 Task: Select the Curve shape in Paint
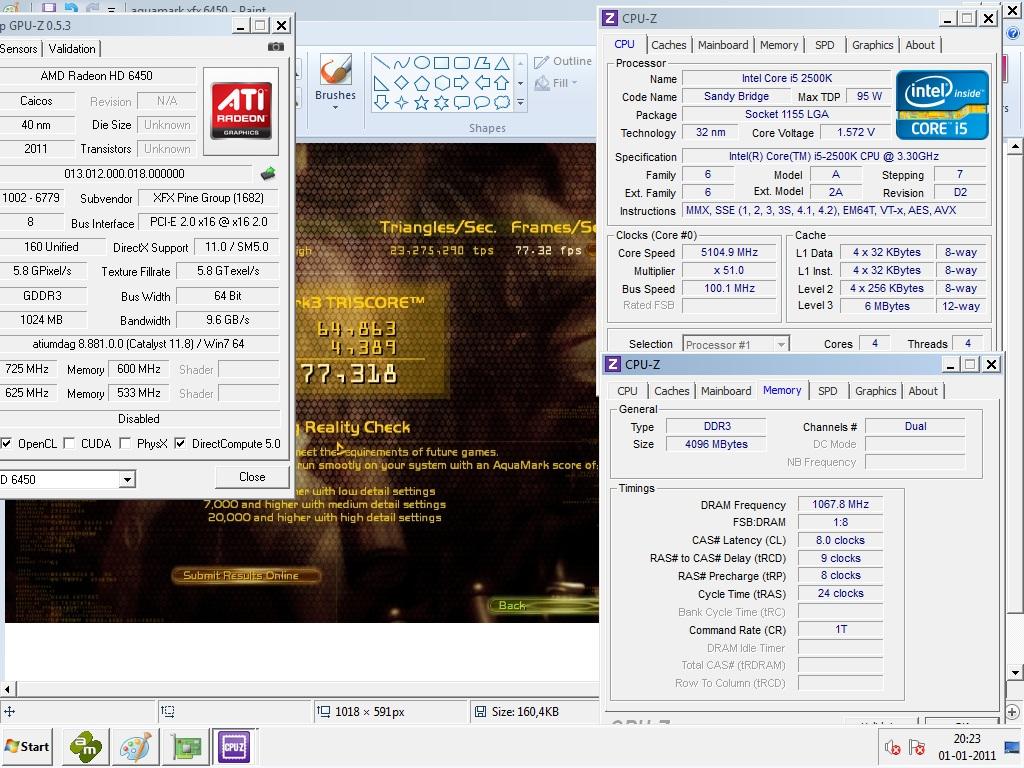pos(402,63)
